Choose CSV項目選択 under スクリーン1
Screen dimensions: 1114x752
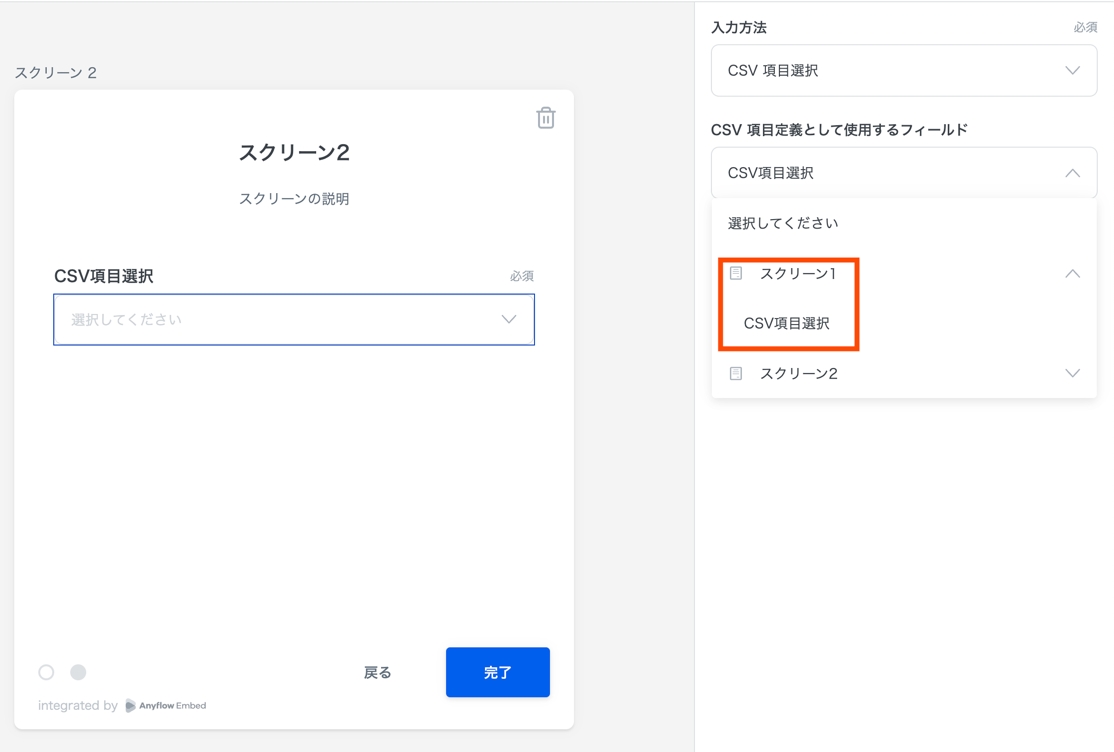[x=786, y=323]
